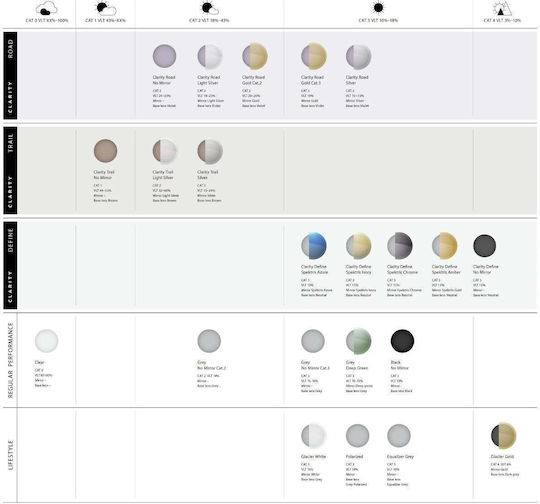Click the 'Clarity Road Light Silver' name text

click(209, 80)
